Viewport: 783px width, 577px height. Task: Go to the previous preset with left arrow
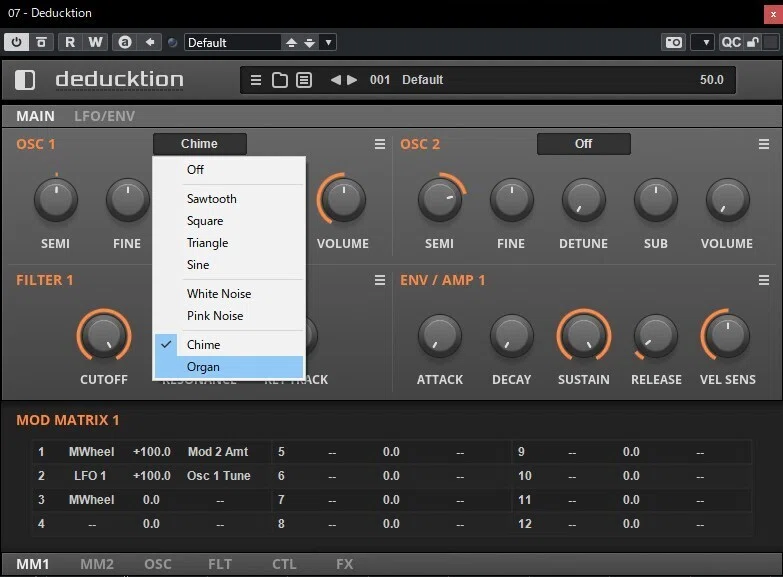coord(336,80)
